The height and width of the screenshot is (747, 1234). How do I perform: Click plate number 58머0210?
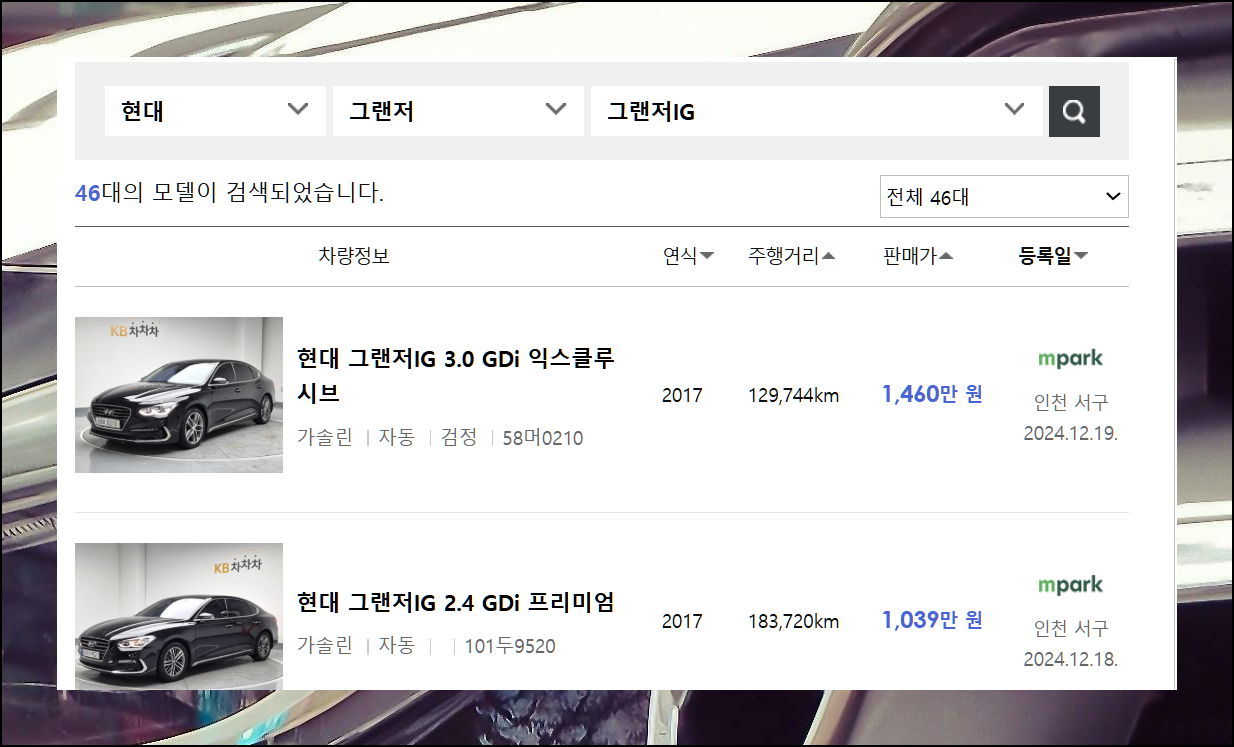(543, 438)
